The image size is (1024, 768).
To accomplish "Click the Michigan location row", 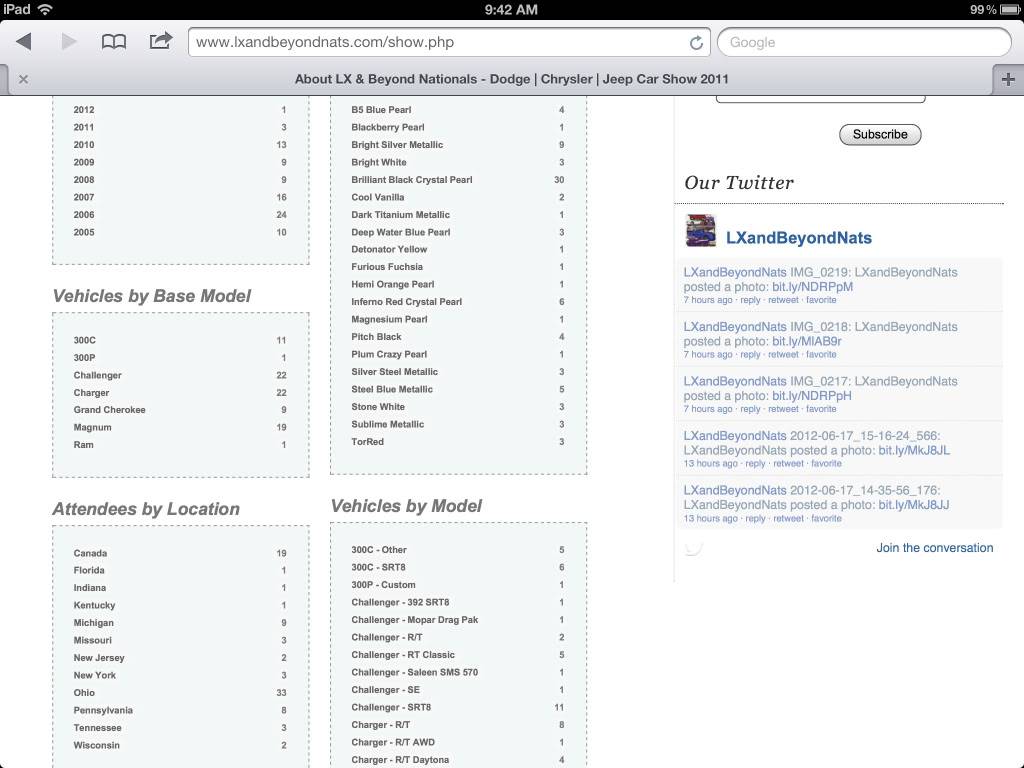I will [180, 622].
